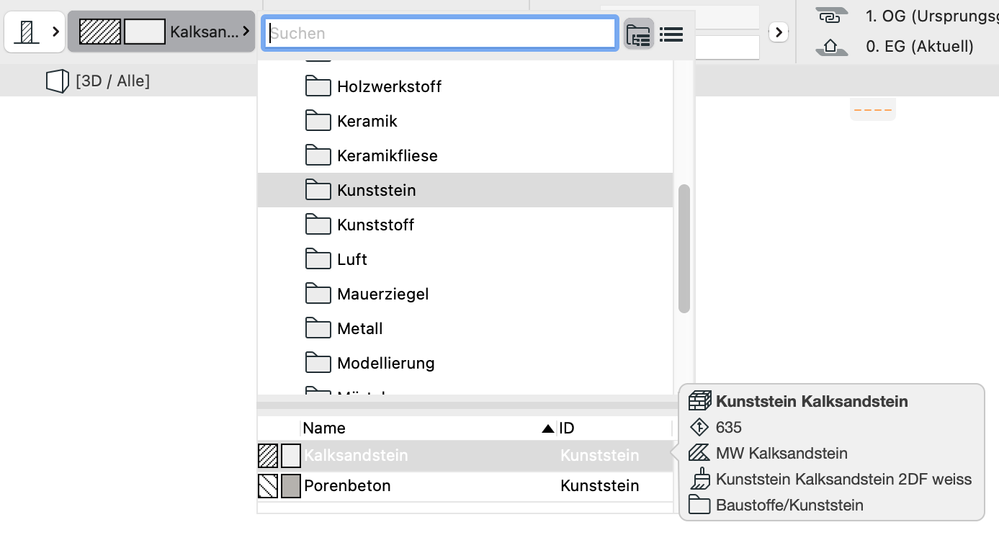Click the 3D / Alle view icon

(x=57, y=81)
